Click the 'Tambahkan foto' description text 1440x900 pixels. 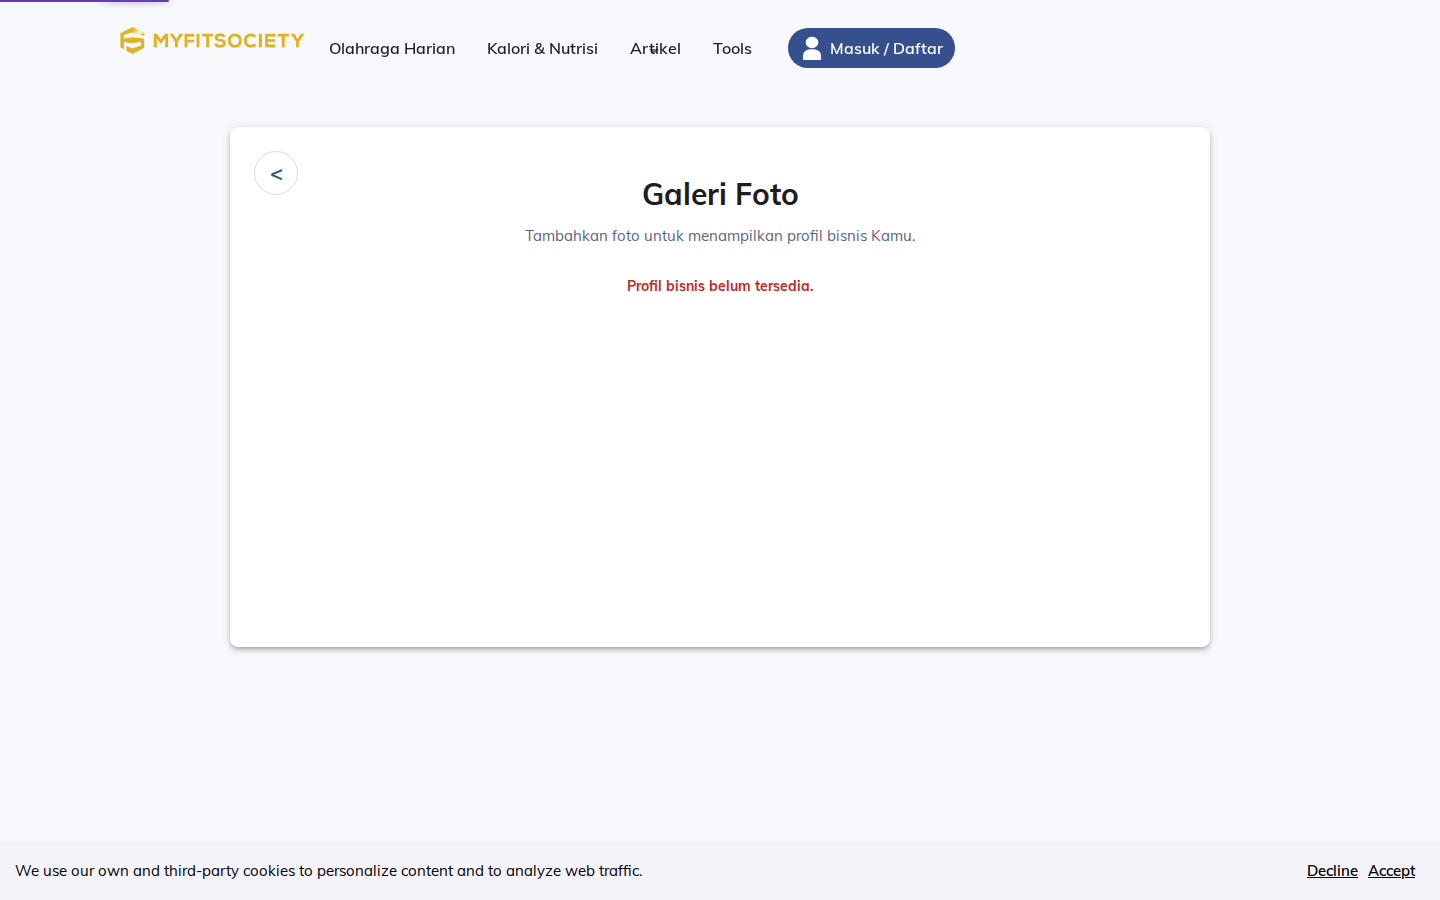pos(720,236)
